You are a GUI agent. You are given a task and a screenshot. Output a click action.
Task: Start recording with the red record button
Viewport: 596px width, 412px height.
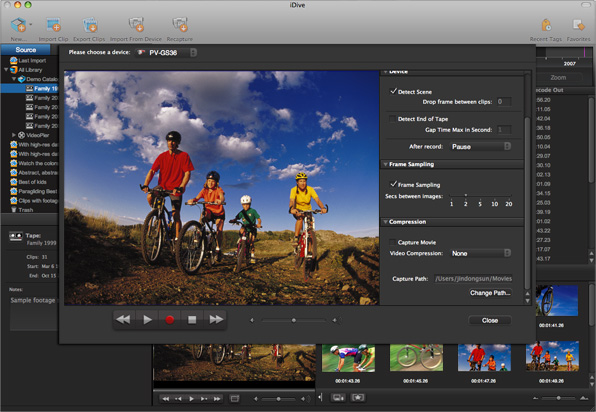[170, 320]
